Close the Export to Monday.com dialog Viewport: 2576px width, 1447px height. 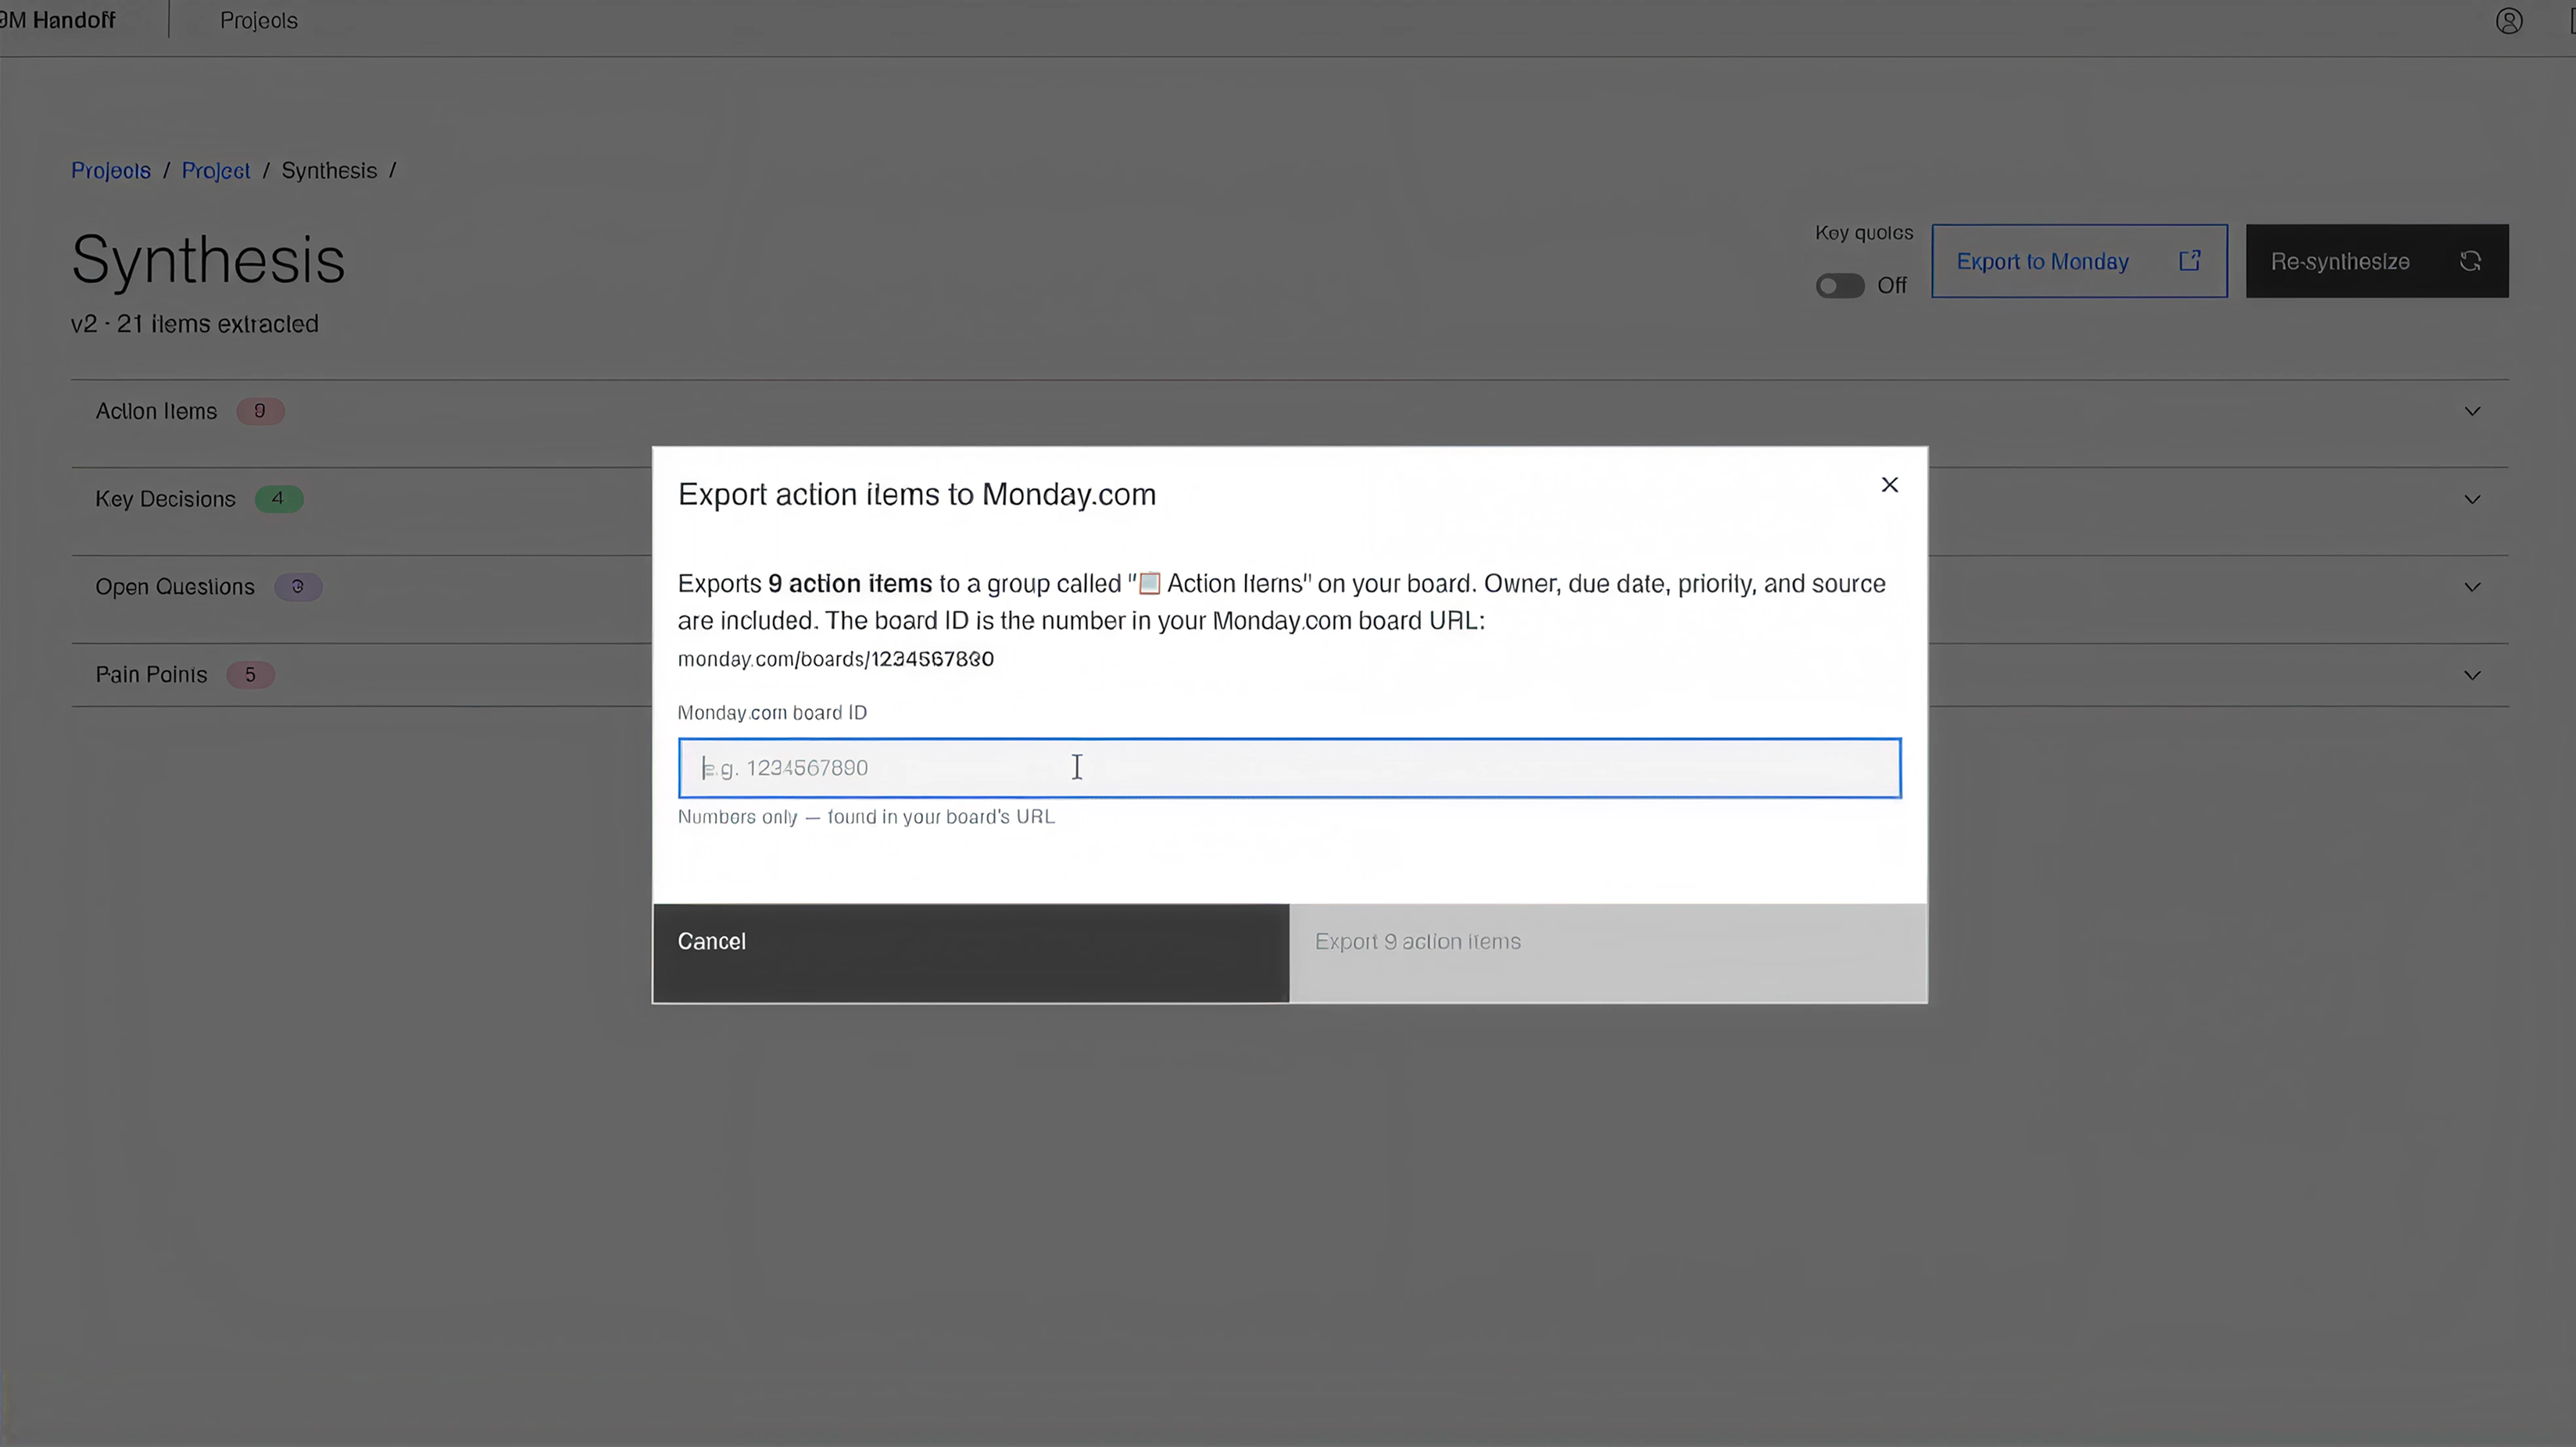[1889, 485]
